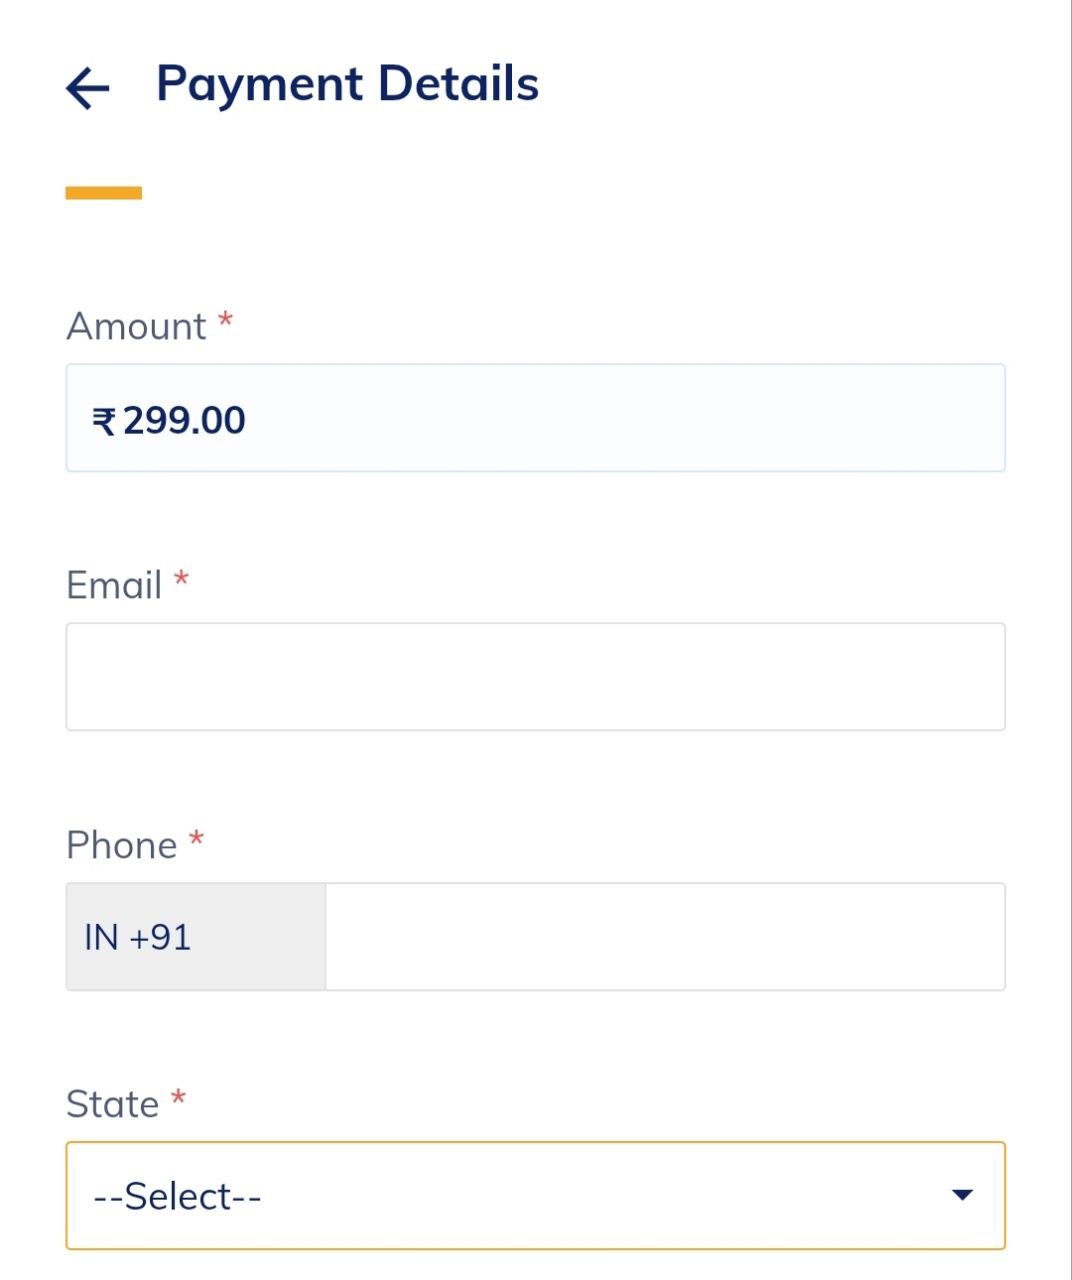
Task: Click the amount value 299.00
Action: click(x=183, y=418)
